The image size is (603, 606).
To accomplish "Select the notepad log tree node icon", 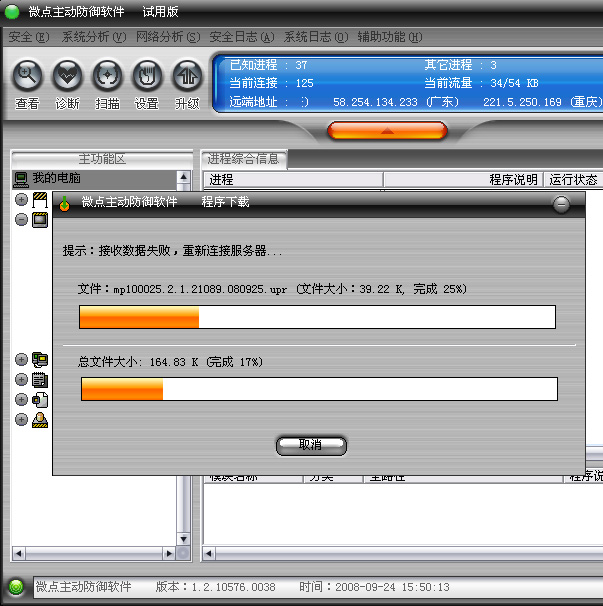I will (x=40, y=380).
